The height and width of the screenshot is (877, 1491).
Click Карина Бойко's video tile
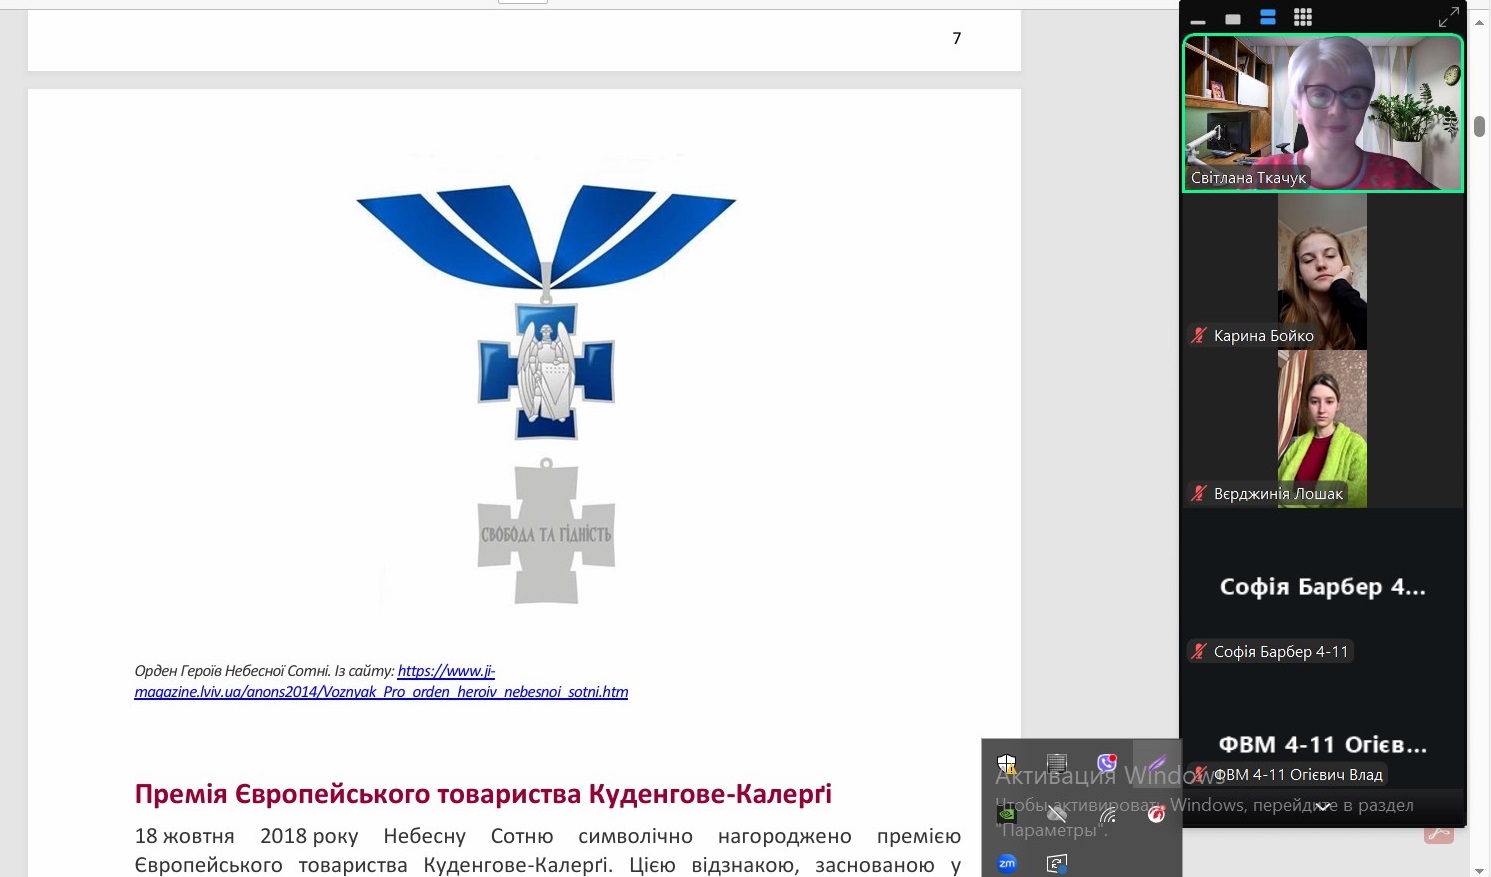pyautogui.click(x=1322, y=271)
